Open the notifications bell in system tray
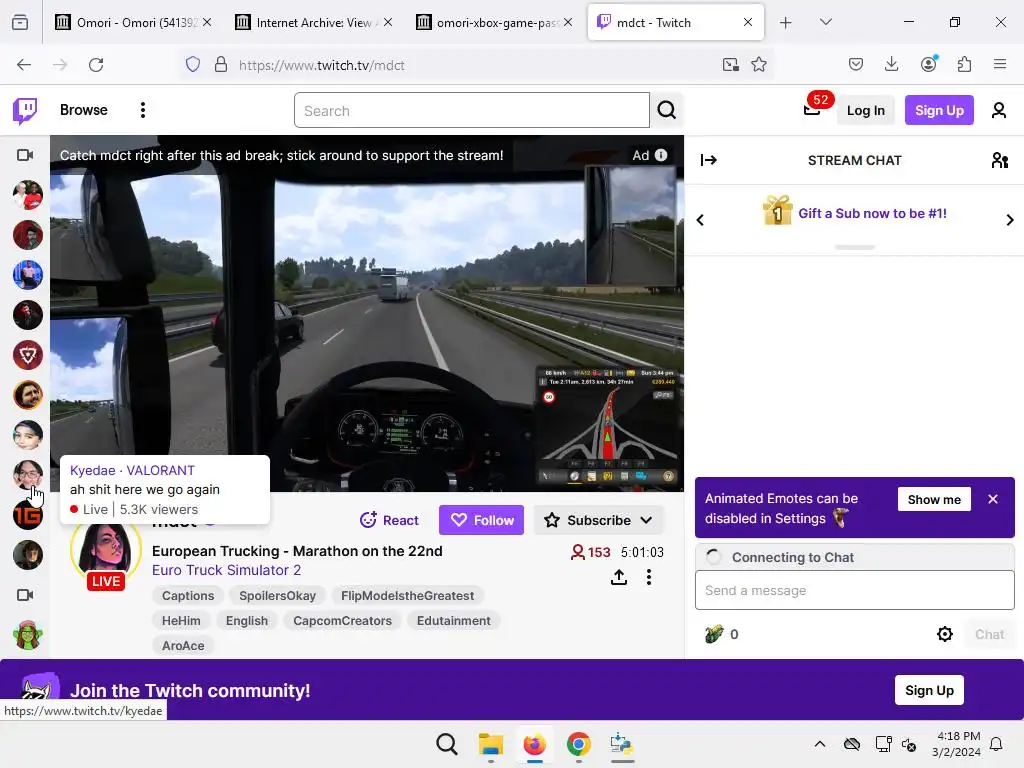The width and height of the screenshot is (1024, 768). tap(997, 744)
